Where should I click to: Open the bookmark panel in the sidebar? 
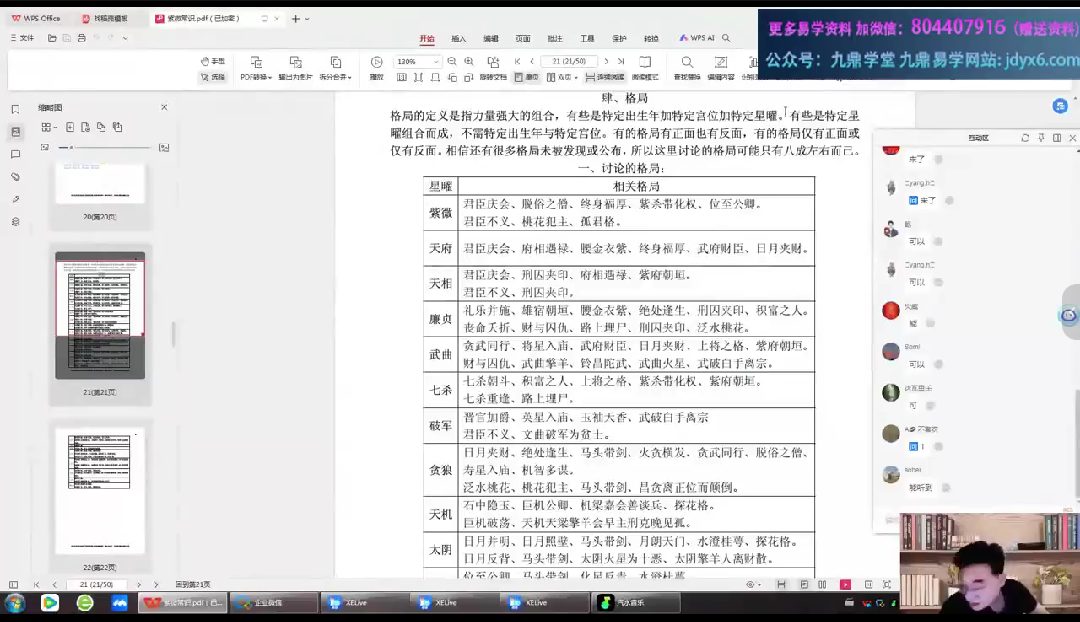pyautogui.click(x=15, y=109)
